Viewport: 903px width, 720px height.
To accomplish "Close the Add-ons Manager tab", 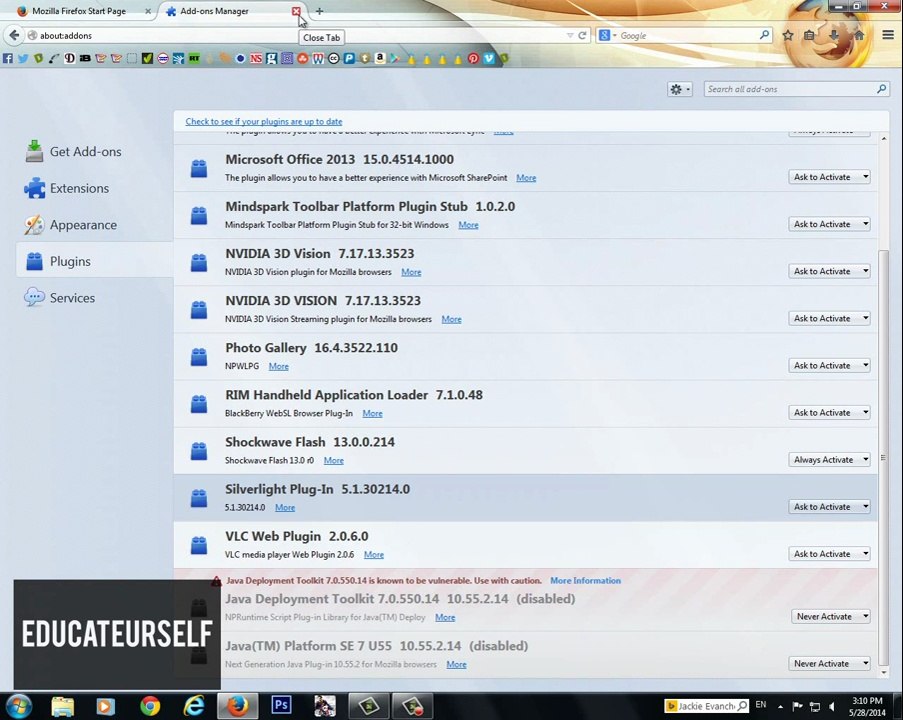I will 296,11.
